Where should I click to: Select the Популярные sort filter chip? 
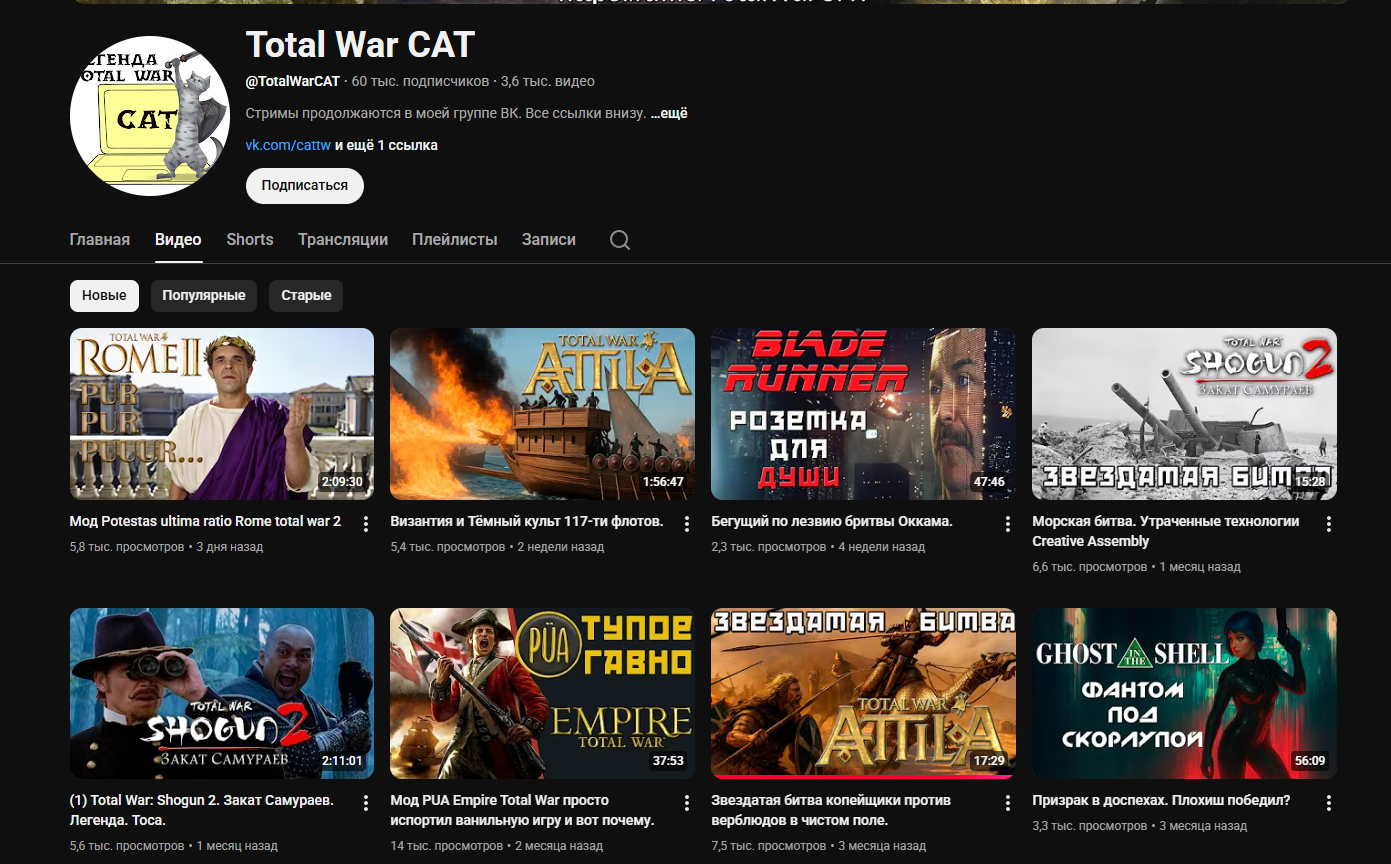point(204,296)
